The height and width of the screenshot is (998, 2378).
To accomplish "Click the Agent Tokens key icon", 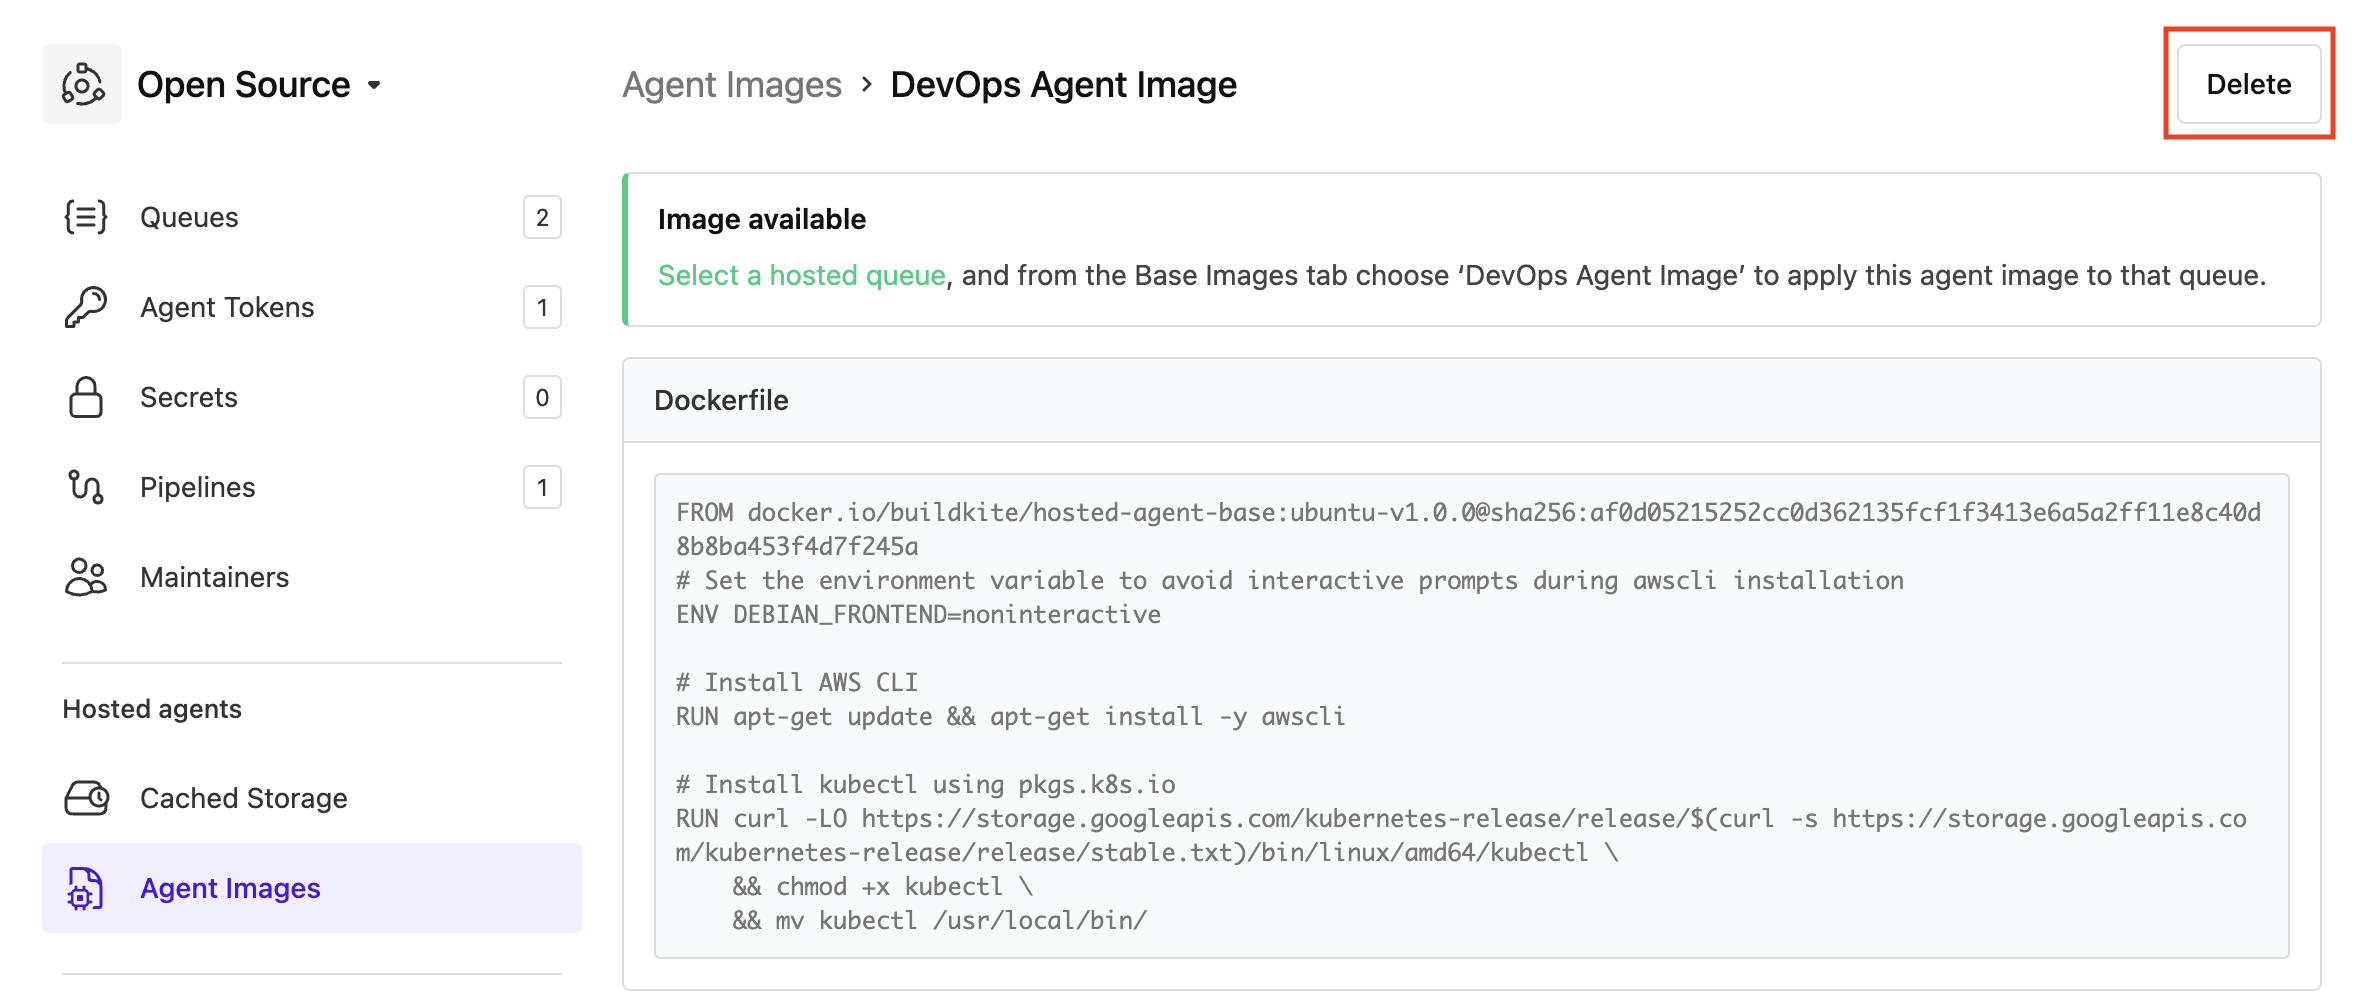I will (85, 307).
